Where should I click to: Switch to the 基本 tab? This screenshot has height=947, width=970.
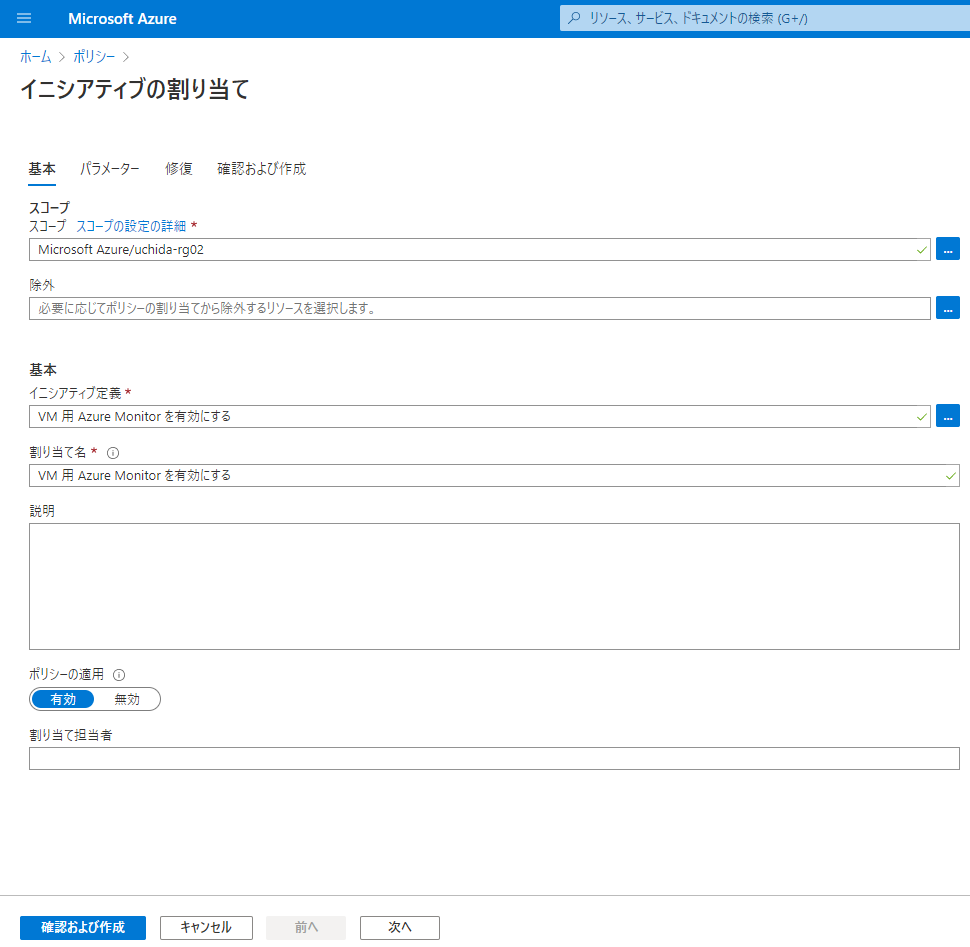(42, 169)
